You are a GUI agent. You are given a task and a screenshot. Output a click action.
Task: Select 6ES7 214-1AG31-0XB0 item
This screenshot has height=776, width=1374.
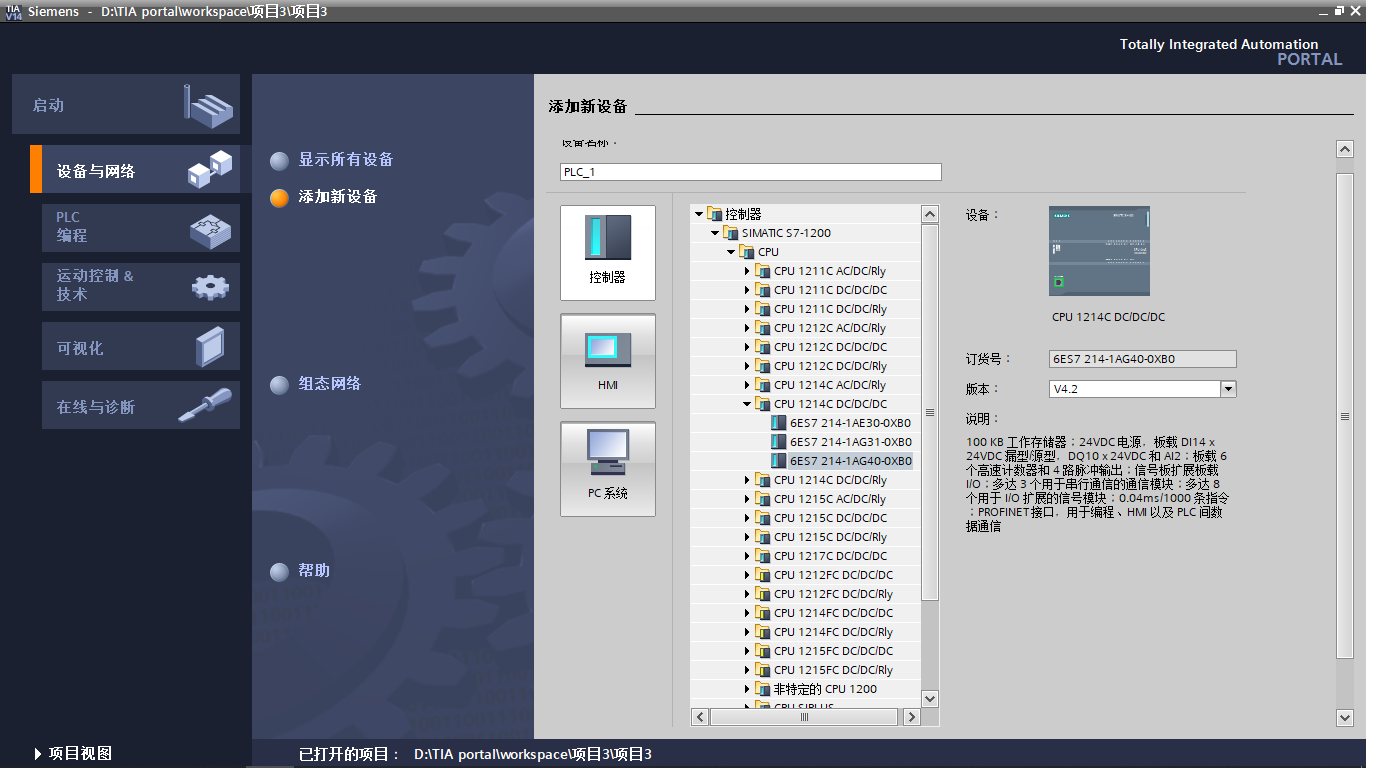click(x=850, y=442)
